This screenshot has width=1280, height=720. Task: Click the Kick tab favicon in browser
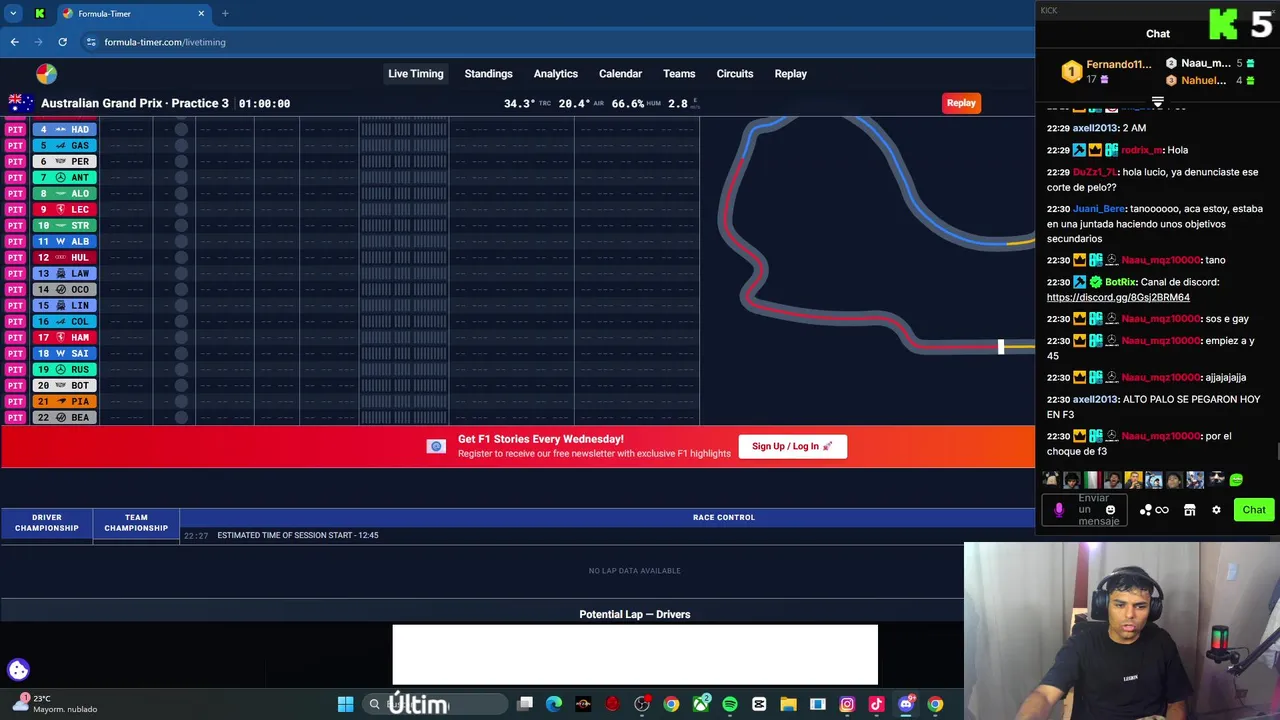(x=40, y=14)
